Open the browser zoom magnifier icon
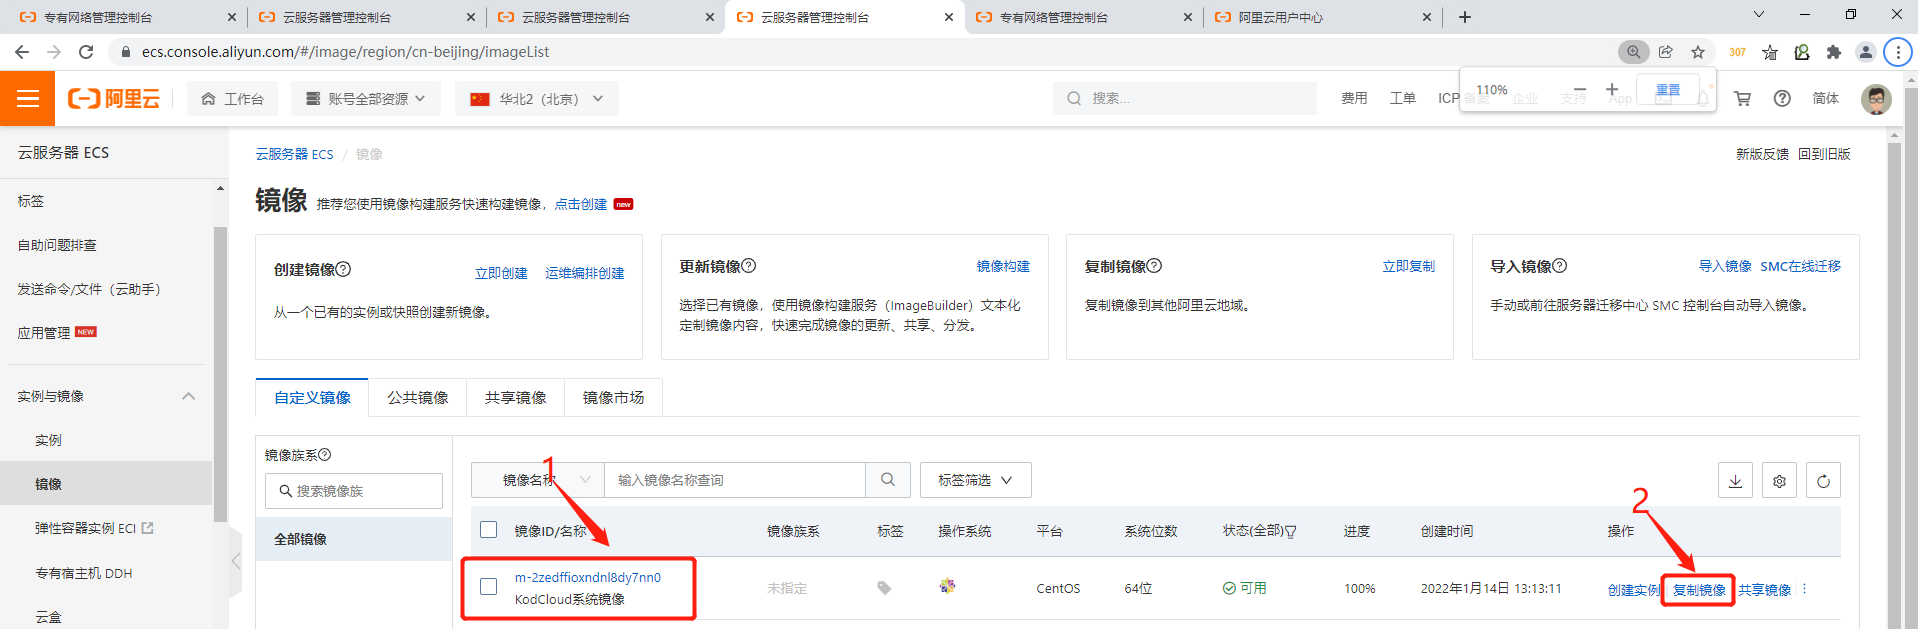 pos(1633,52)
